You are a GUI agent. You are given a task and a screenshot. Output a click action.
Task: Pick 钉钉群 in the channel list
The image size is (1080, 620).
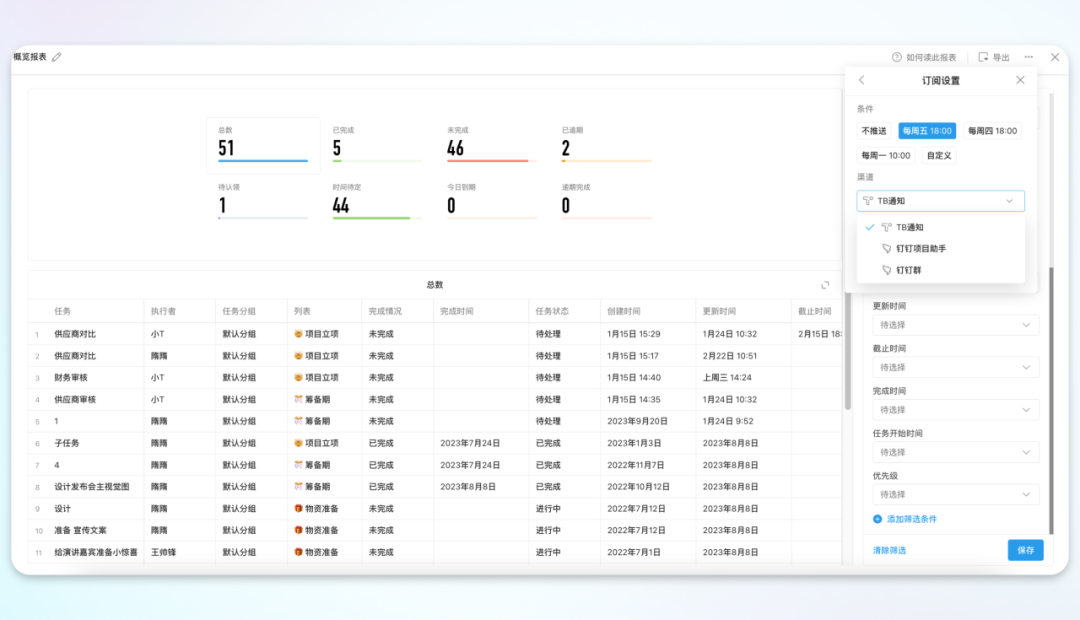[908, 270]
